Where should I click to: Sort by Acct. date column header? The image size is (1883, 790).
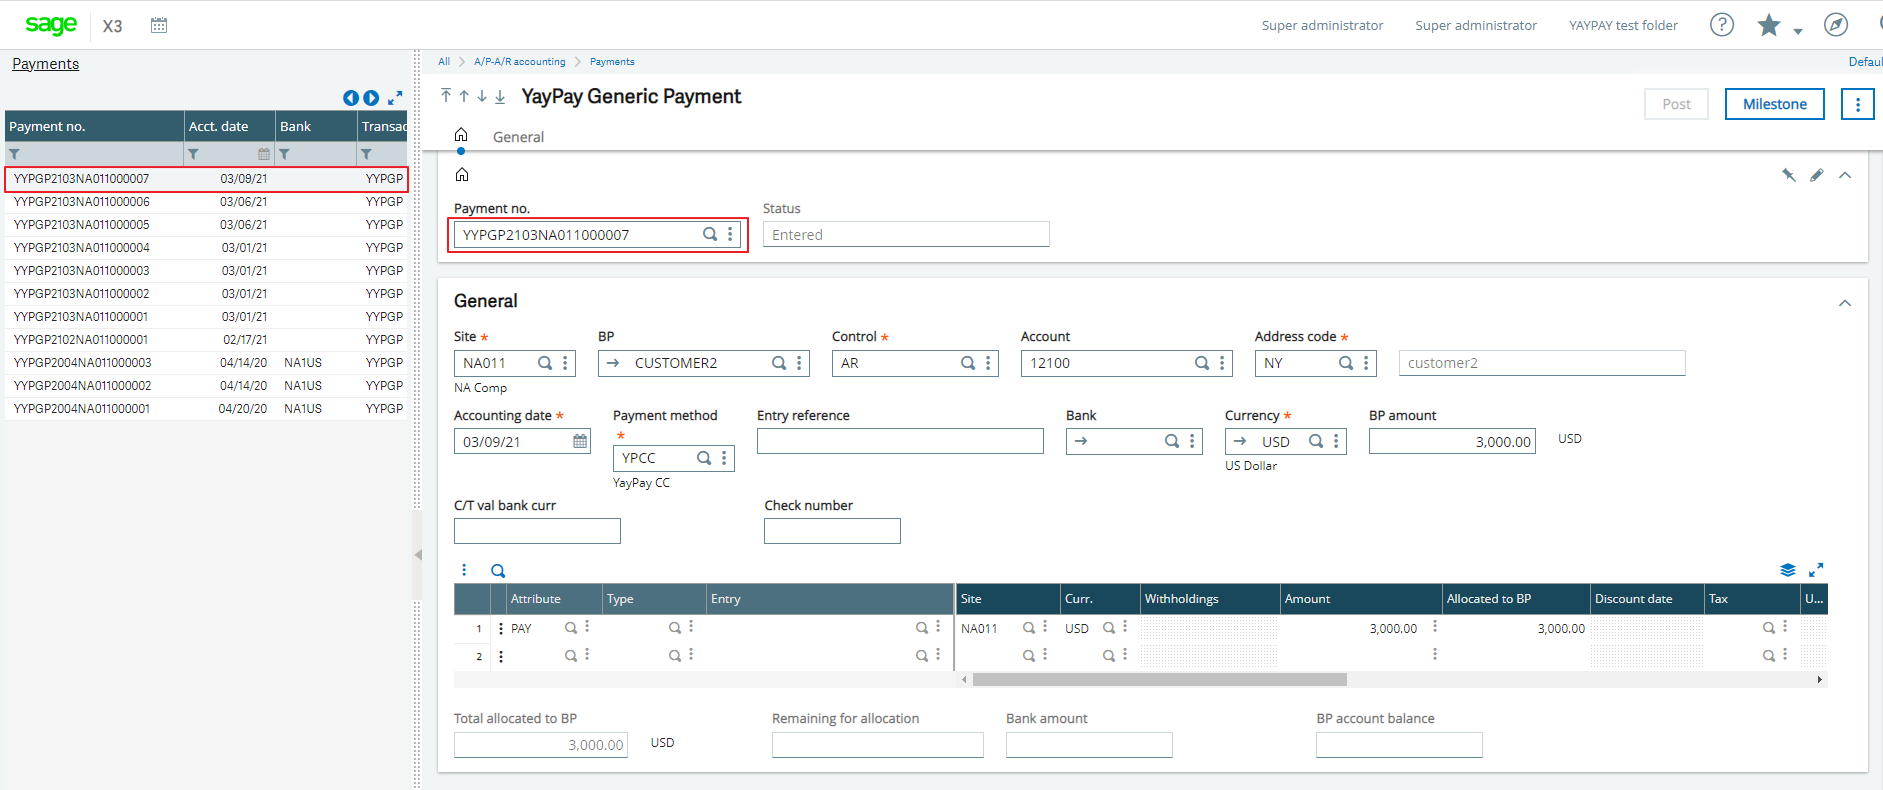(x=219, y=126)
